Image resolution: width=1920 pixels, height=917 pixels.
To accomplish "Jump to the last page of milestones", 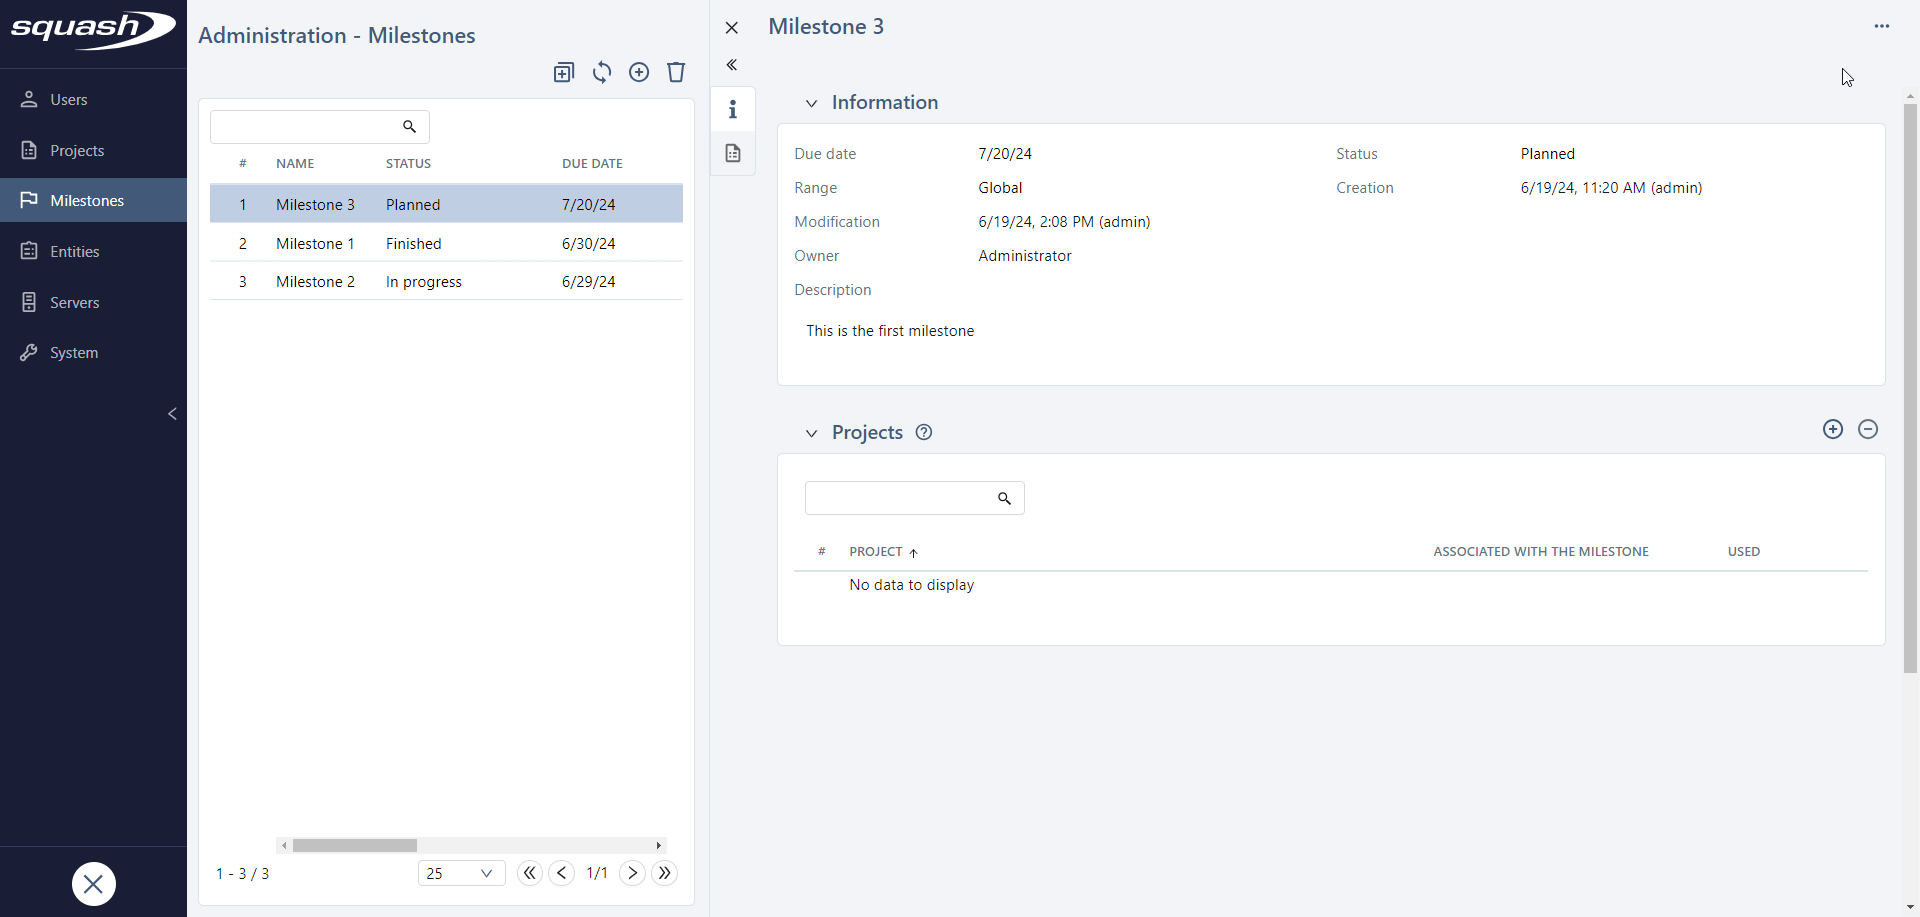I will point(665,873).
